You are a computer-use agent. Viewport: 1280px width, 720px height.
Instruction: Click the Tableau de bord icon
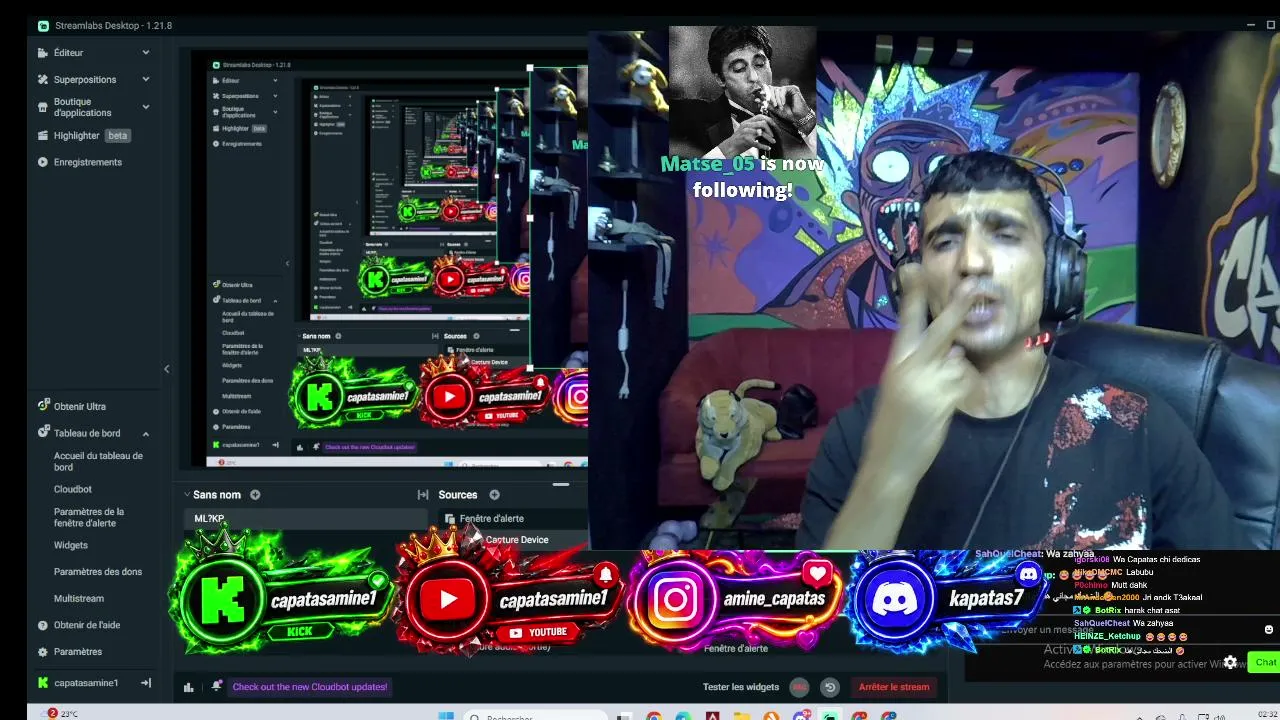(43, 433)
